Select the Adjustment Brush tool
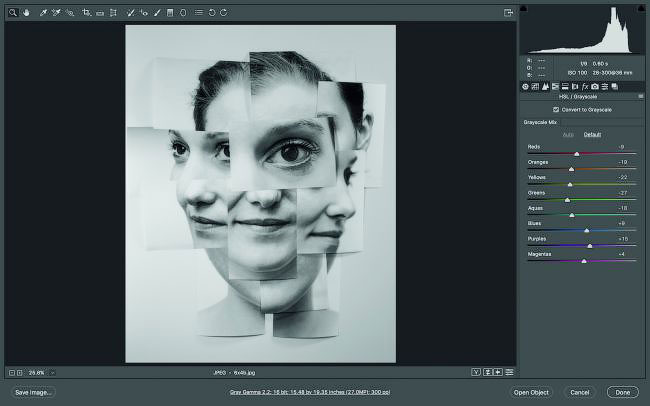Image resolution: width=650 pixels, height=406 pixels. (x=157, y=13)
